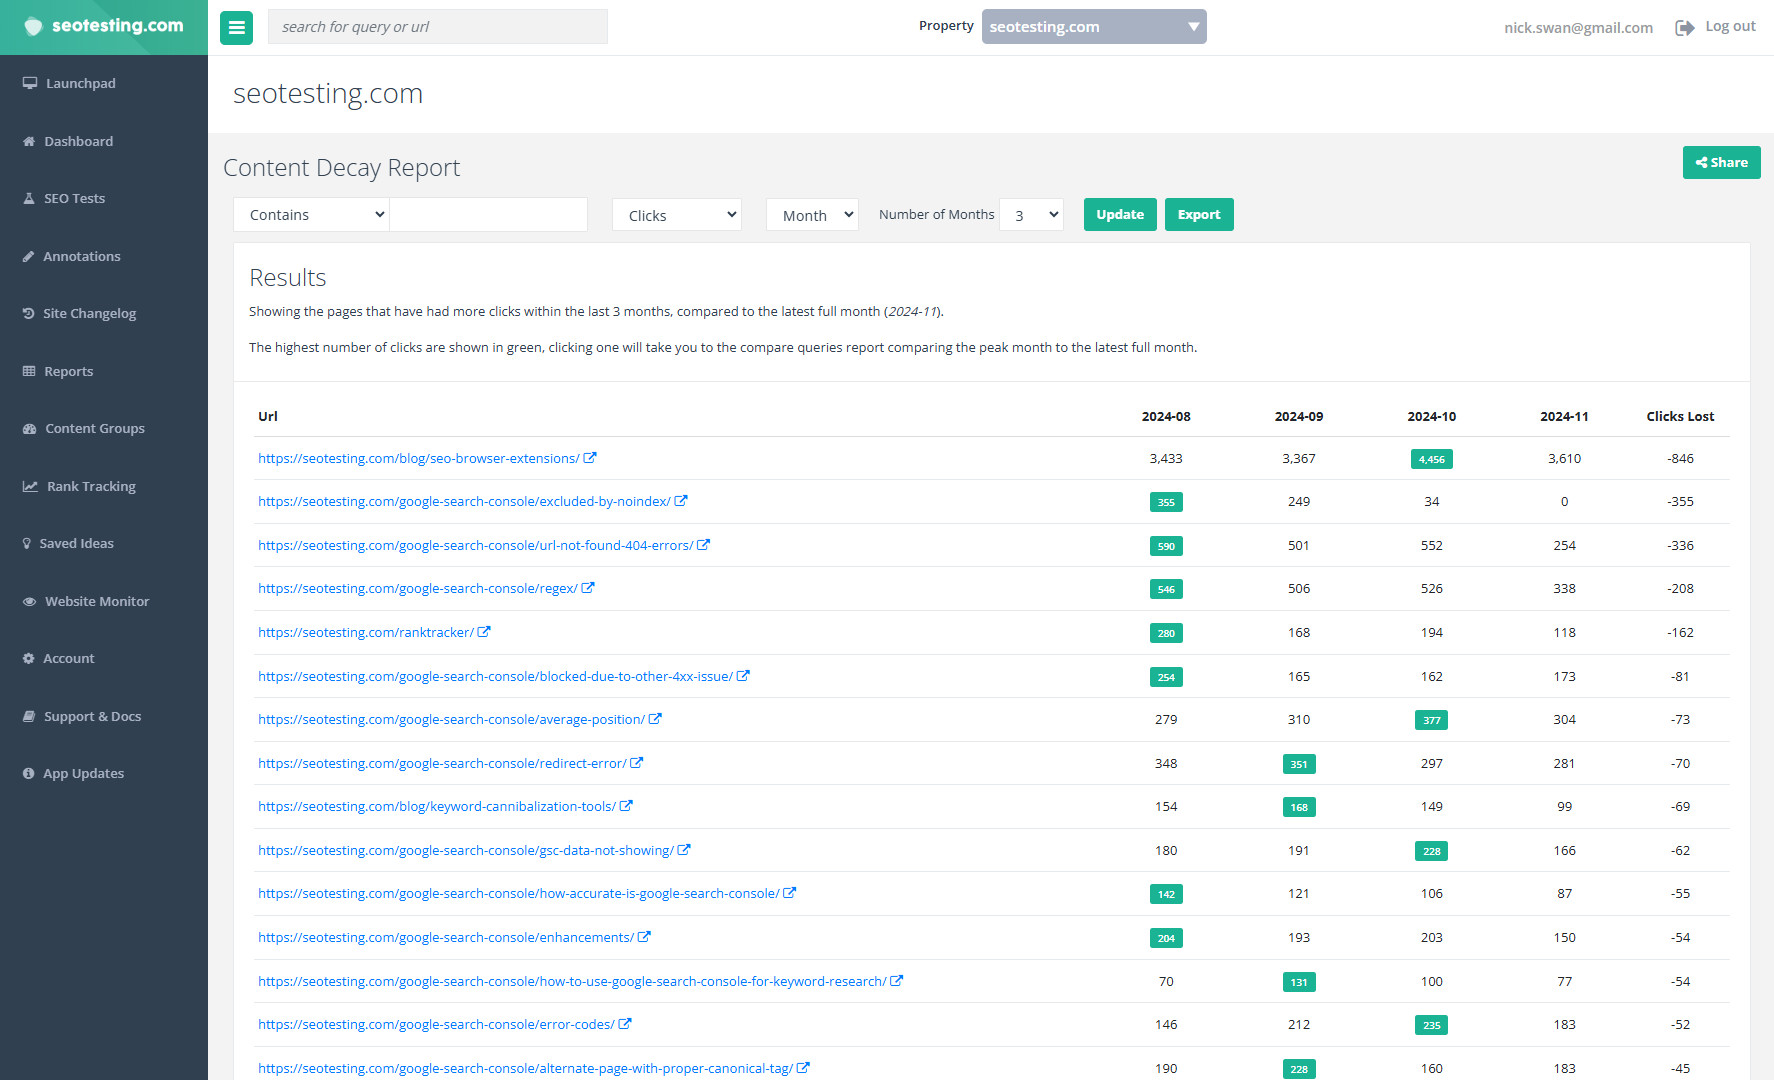Click the green 355 peak clicks badge
The width and height of the screenshot is (1774, 1080).
pyautogui.click(x=1166, y=502)
